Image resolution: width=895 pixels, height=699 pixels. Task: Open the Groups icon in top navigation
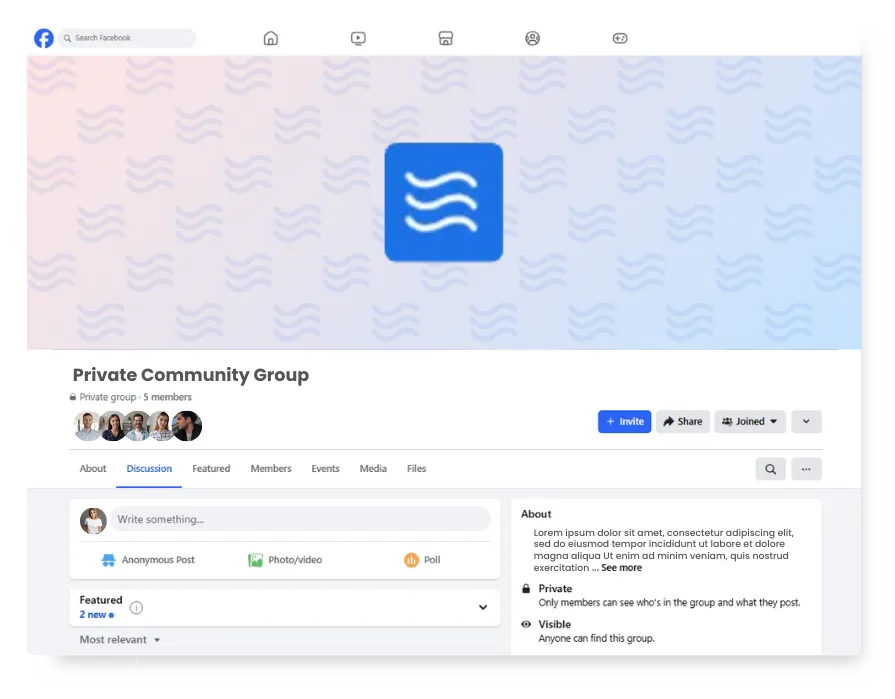pos(533,38)
